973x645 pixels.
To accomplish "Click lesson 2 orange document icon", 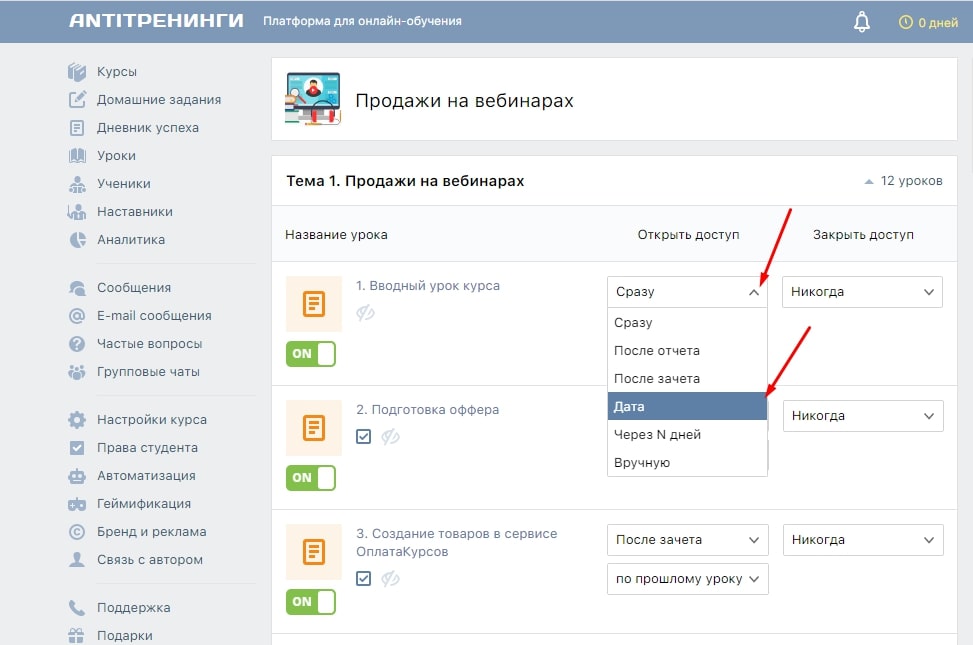I will (x=314, y=428).
